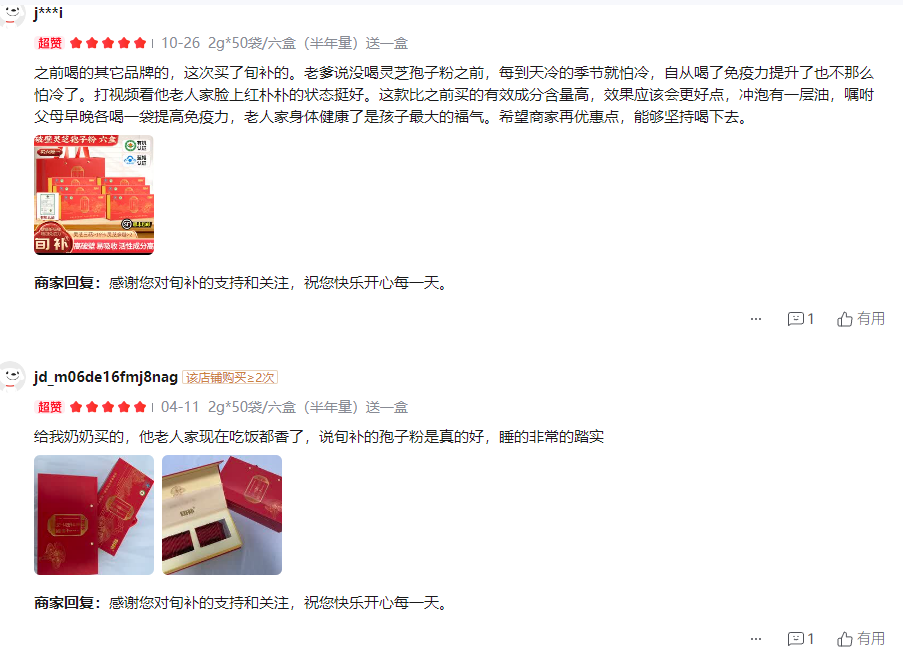The height and width of the screenshot is (660, 903).
Task: Click star rating on the 04-11 review
Action: tap(108, 407)
